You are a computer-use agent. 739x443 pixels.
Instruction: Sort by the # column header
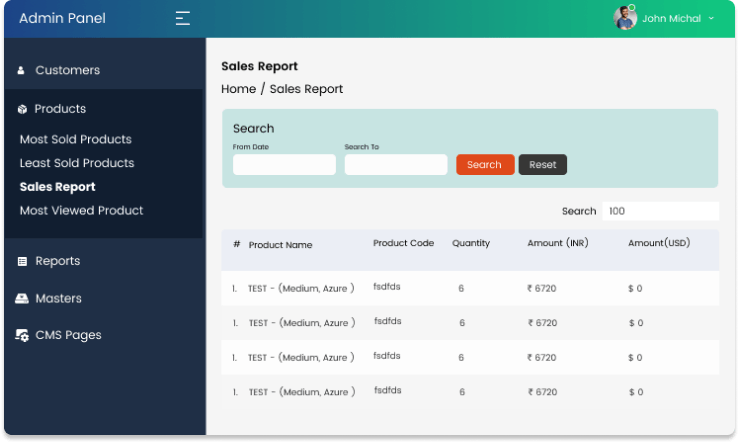[237, 244]
